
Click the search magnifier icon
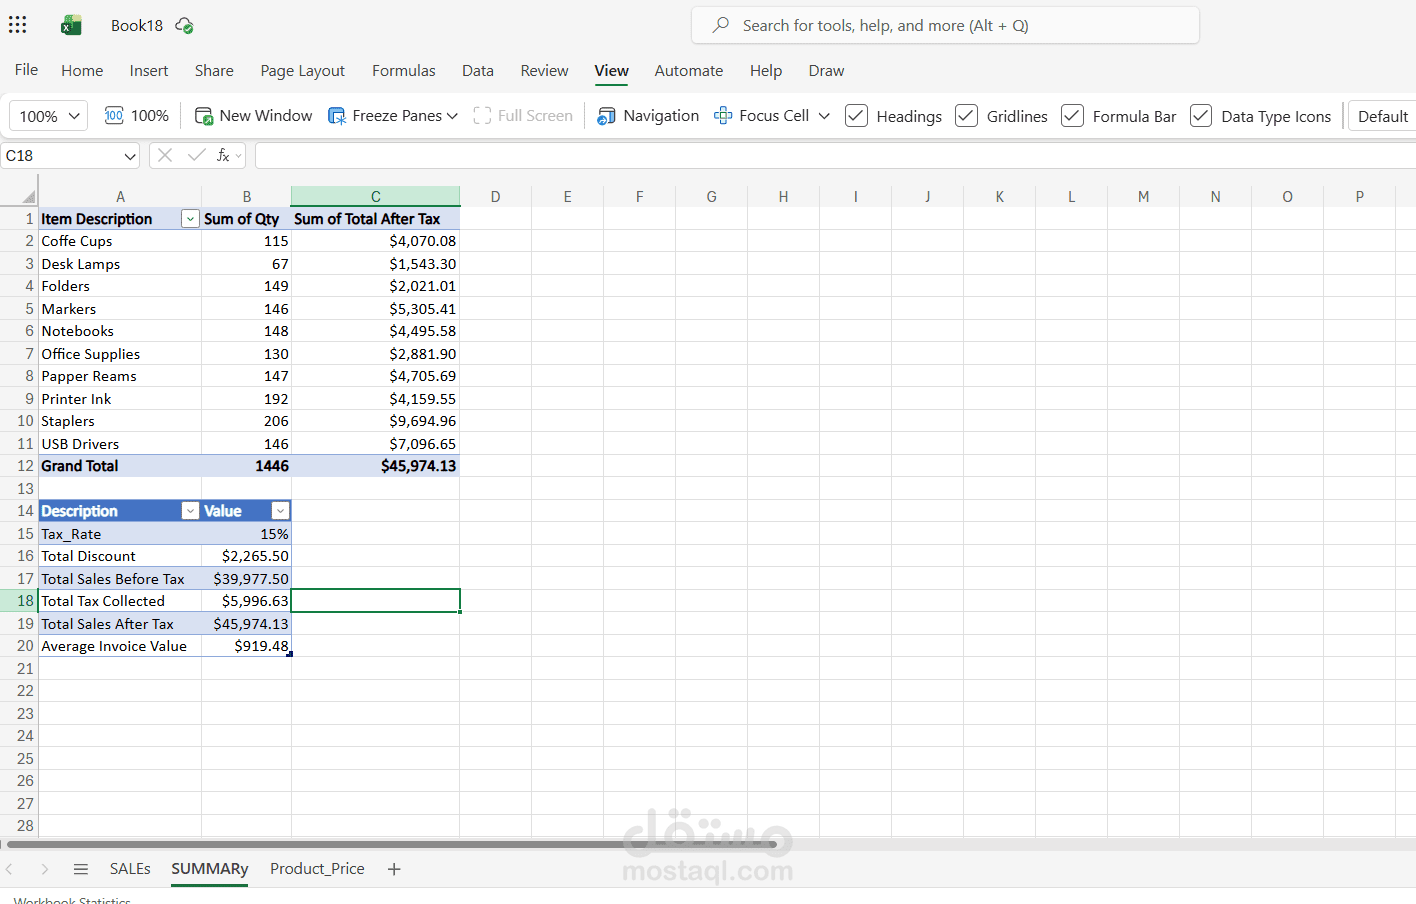pyautogui.click(x=720, y=25)
